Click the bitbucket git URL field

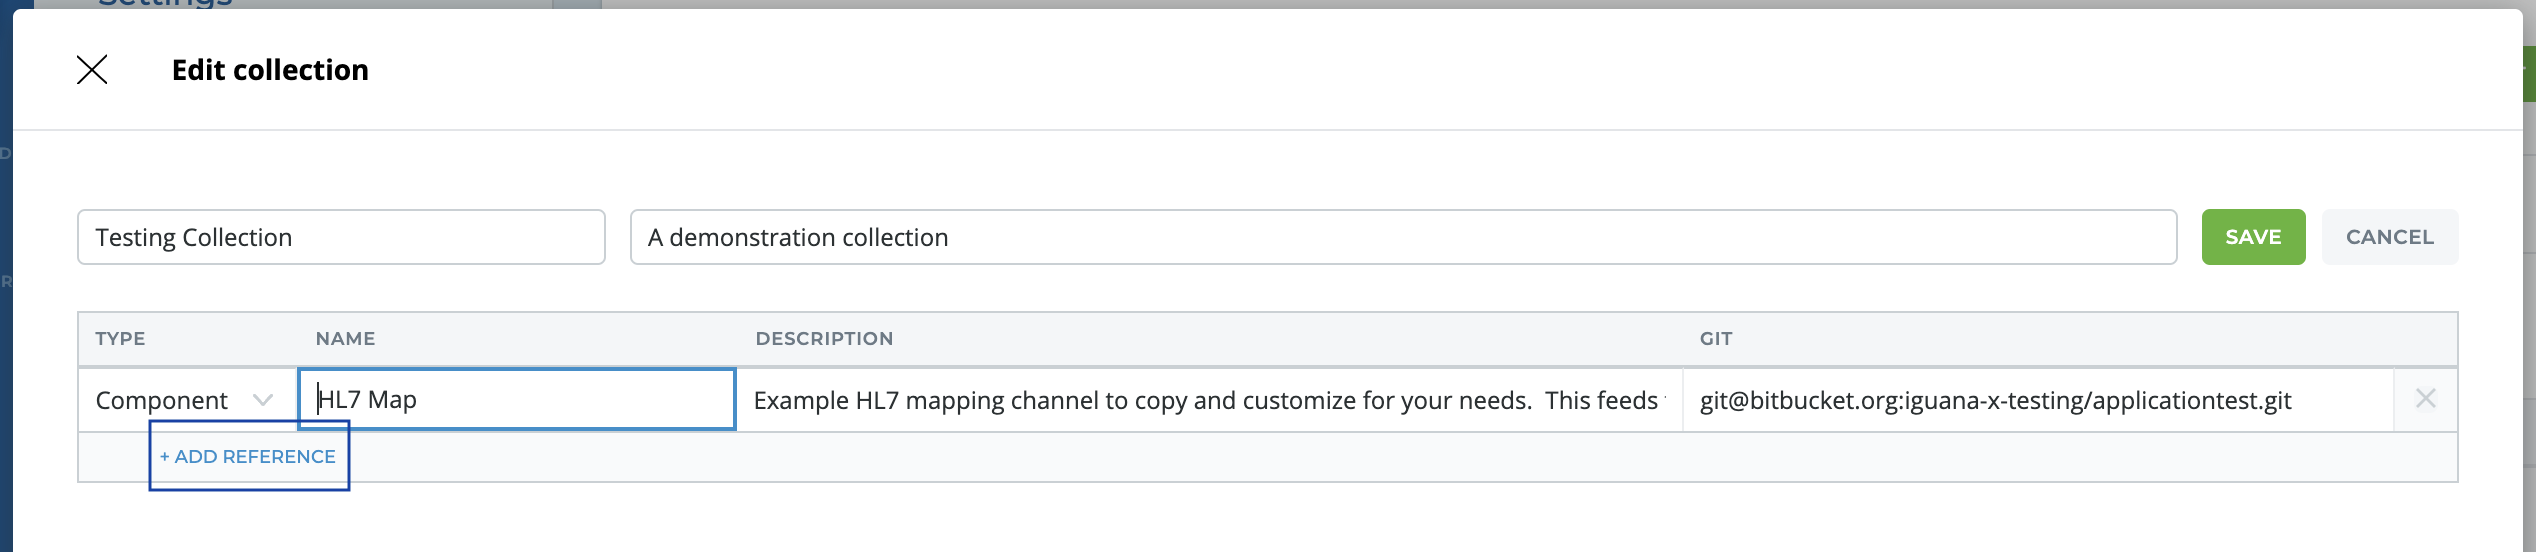pos(2036,400)
